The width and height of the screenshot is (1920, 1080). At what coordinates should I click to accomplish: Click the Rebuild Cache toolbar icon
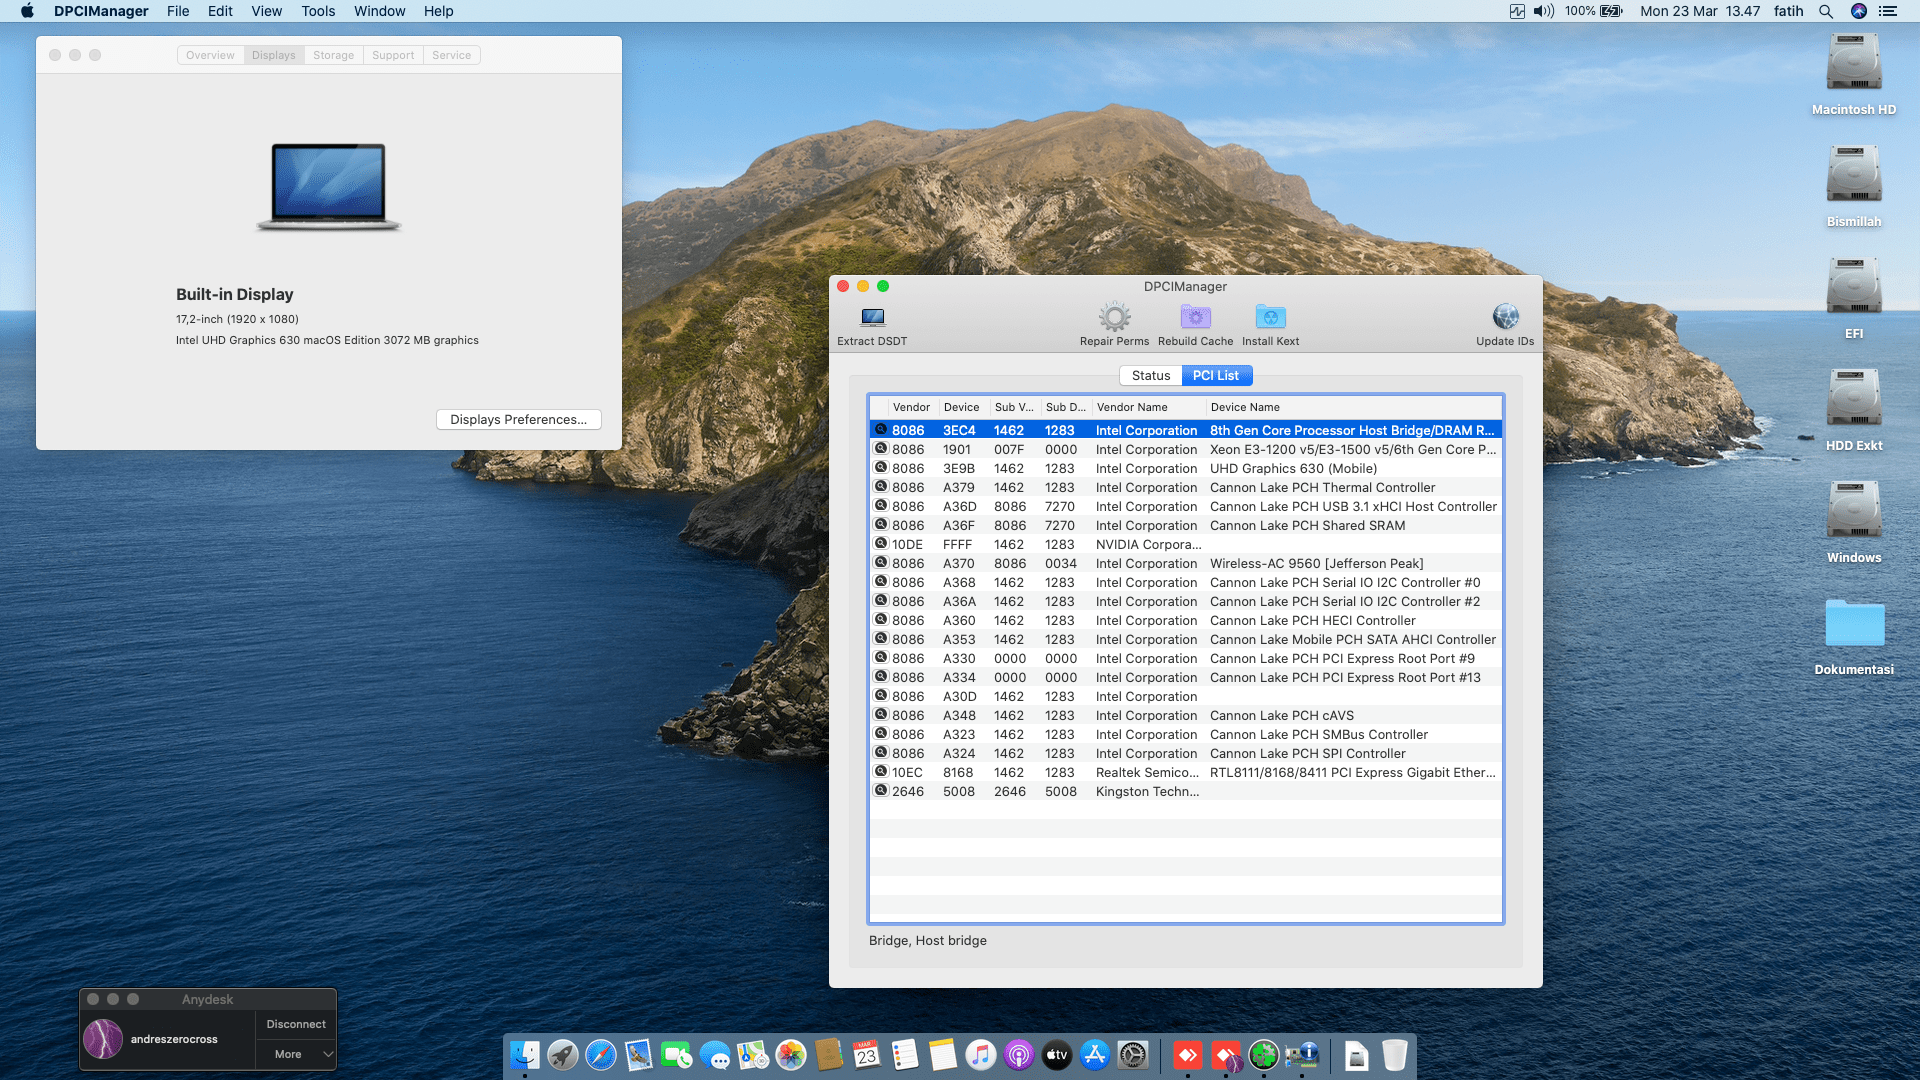[x=1195, y=318]
